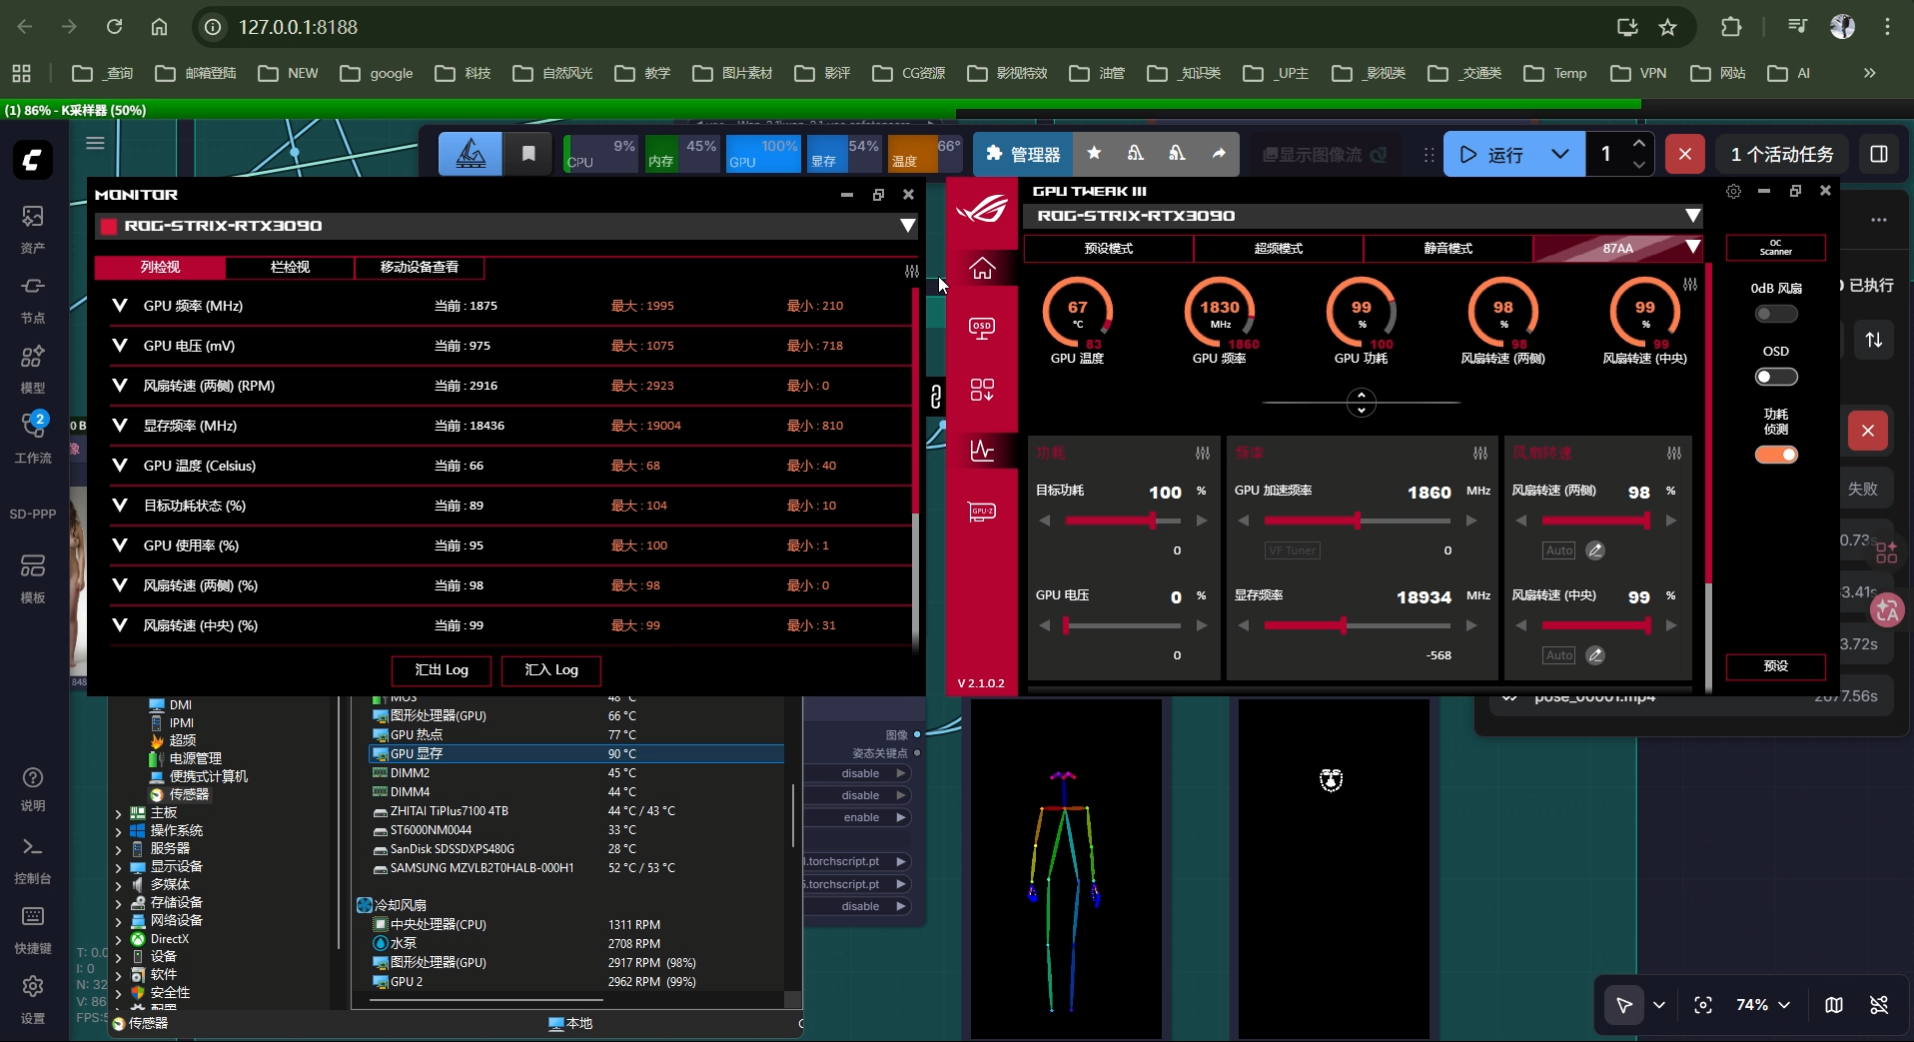This screenshot has width=1914, height=1042.
Task: Open the monitor graph page in GPU Tweak
Action: (x=982, y=451)
